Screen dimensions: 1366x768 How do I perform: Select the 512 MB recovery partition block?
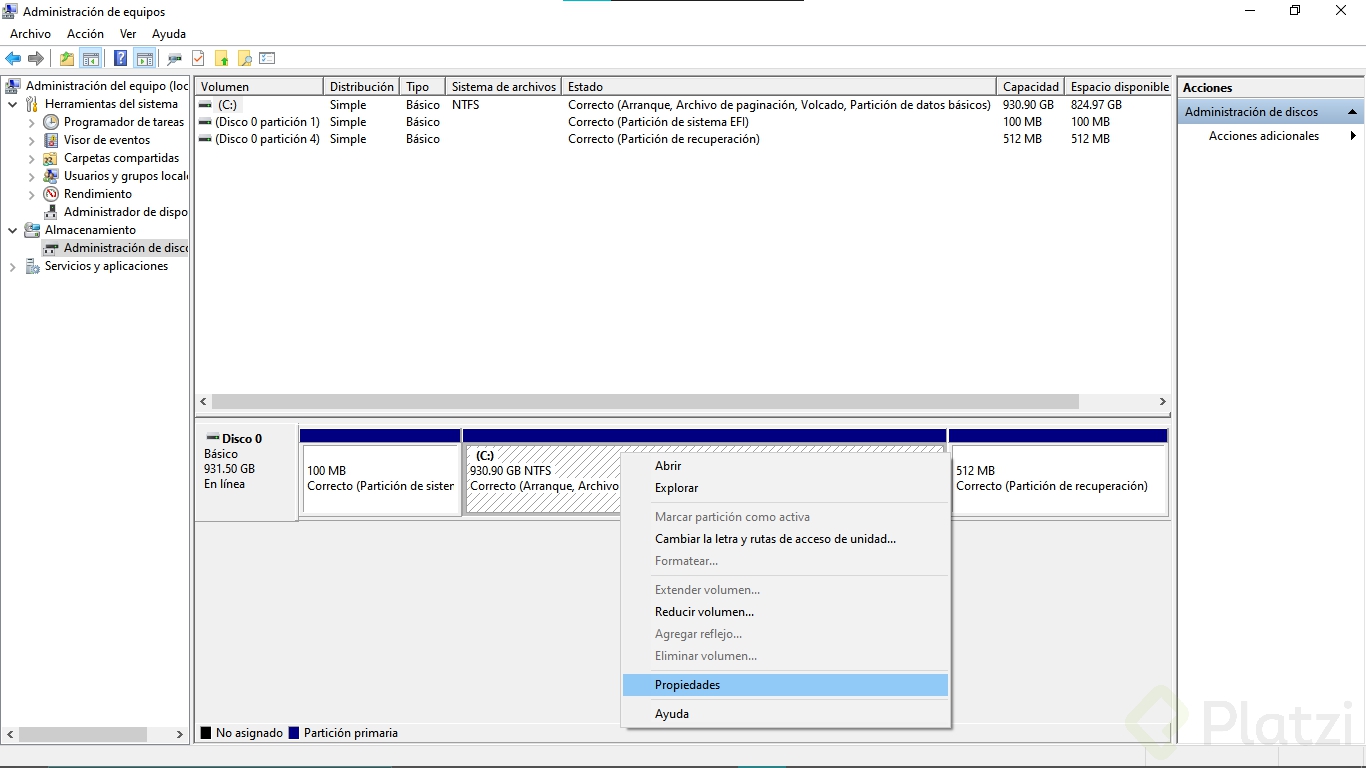[x=1058, y=480]
